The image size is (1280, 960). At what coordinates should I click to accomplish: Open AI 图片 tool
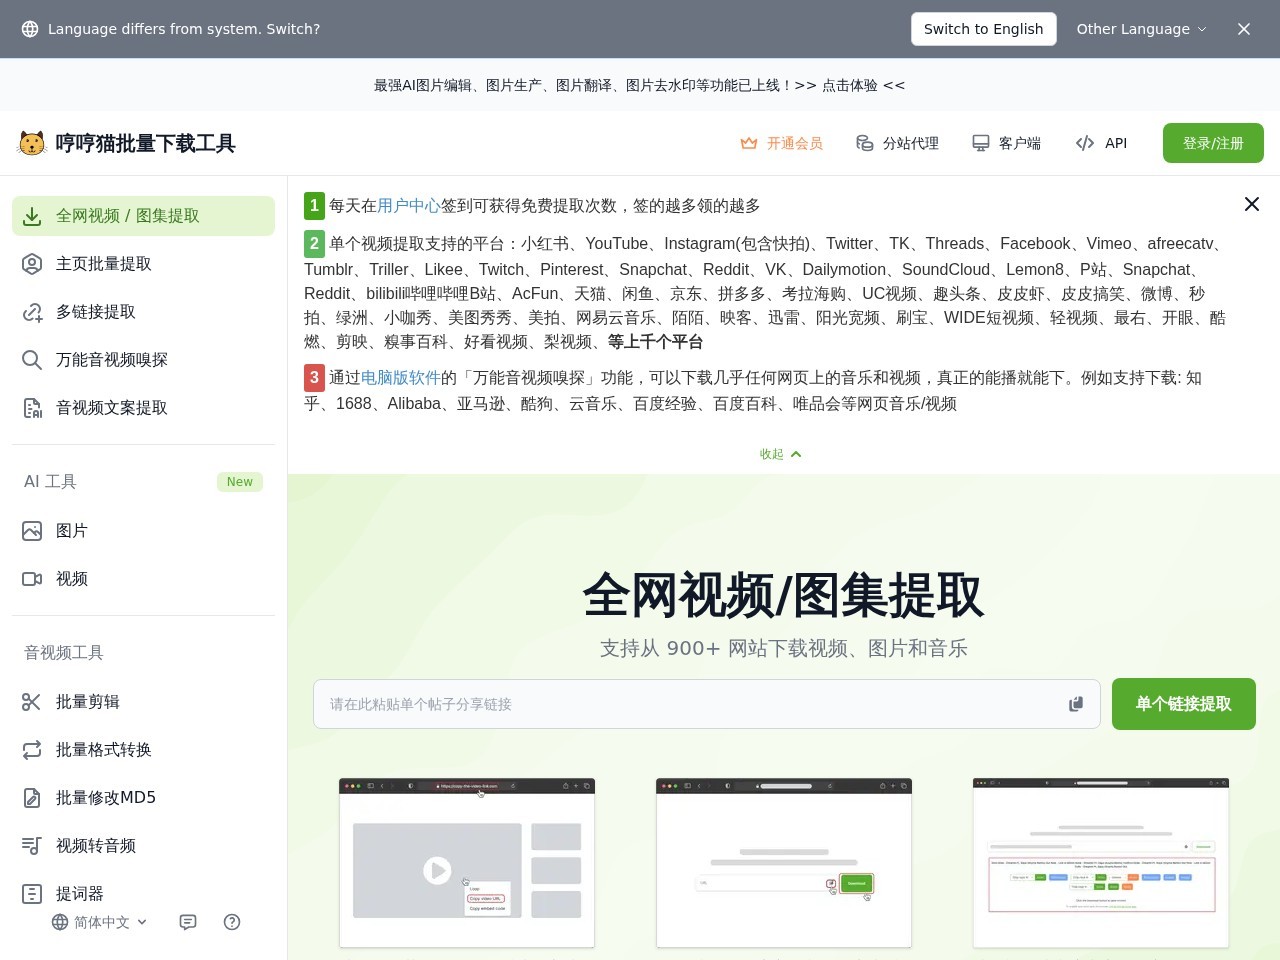tap(143, 531)
